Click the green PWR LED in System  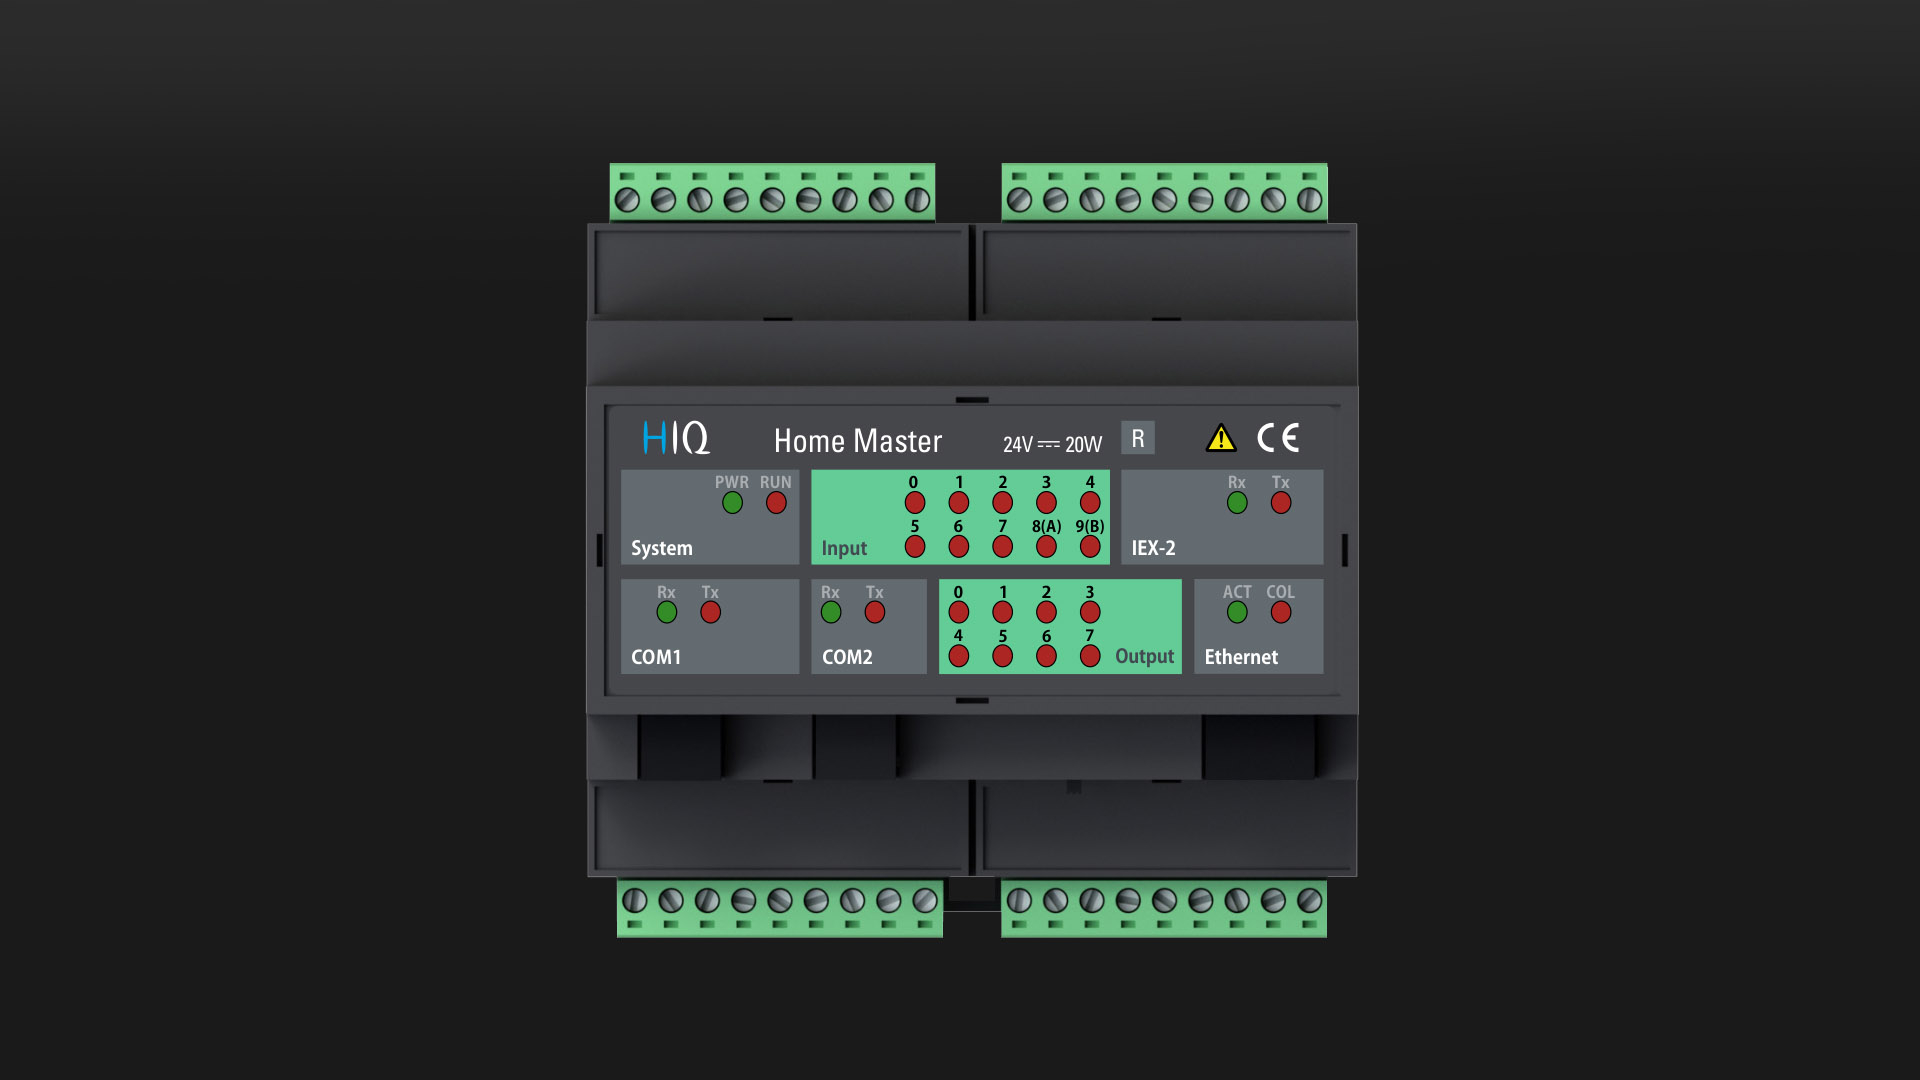(x=732, y=503)
